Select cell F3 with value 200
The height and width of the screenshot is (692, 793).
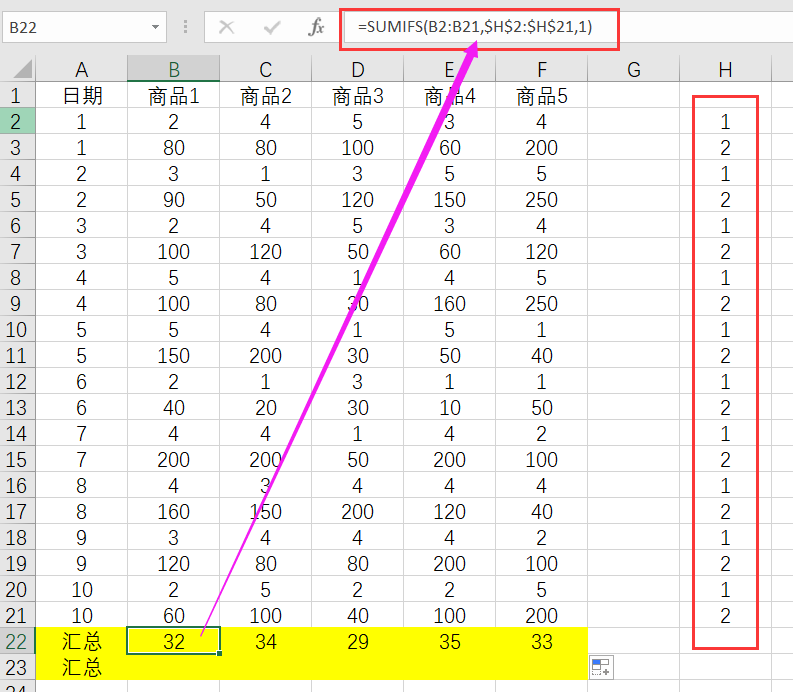(542, 147)
